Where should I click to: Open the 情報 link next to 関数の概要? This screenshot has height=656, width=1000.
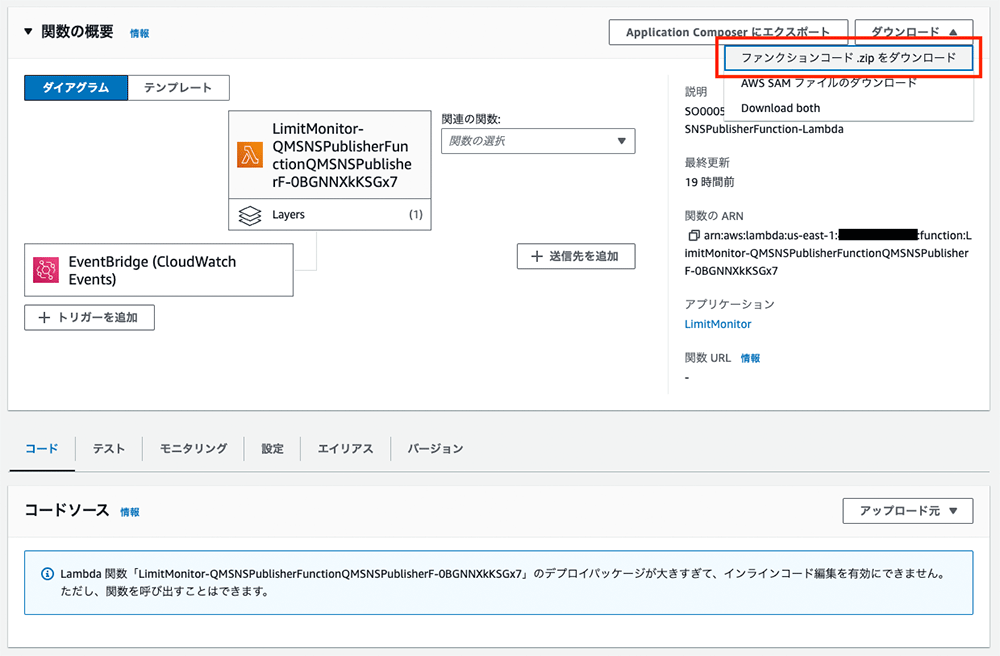[139, 33]
